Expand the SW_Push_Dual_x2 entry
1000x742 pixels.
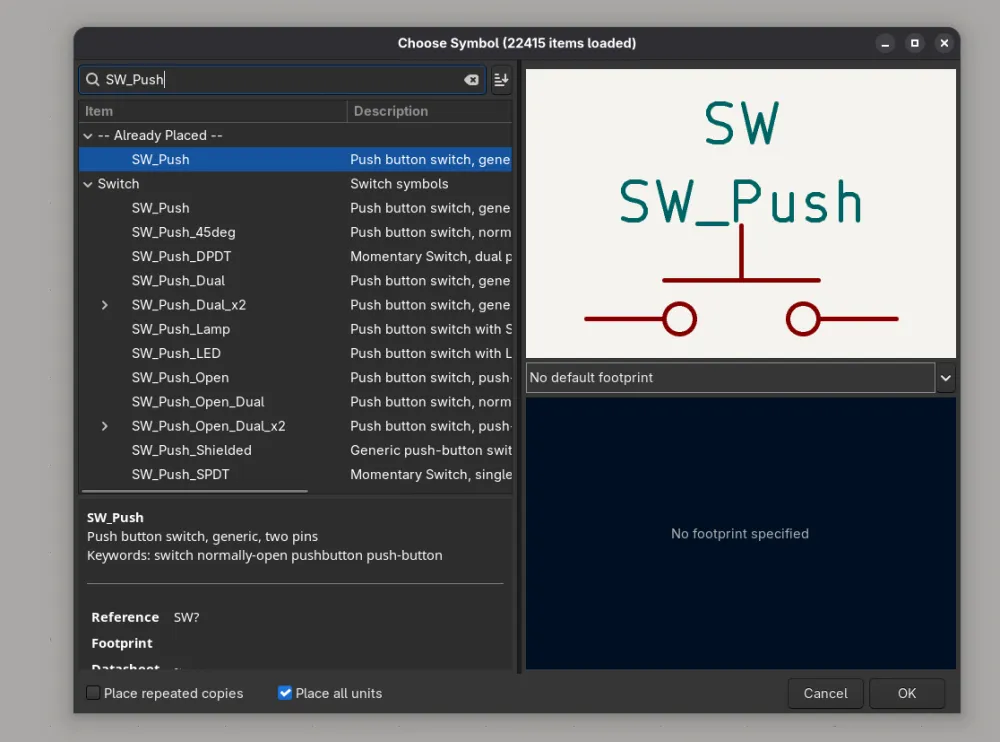(x=104, y=305)
